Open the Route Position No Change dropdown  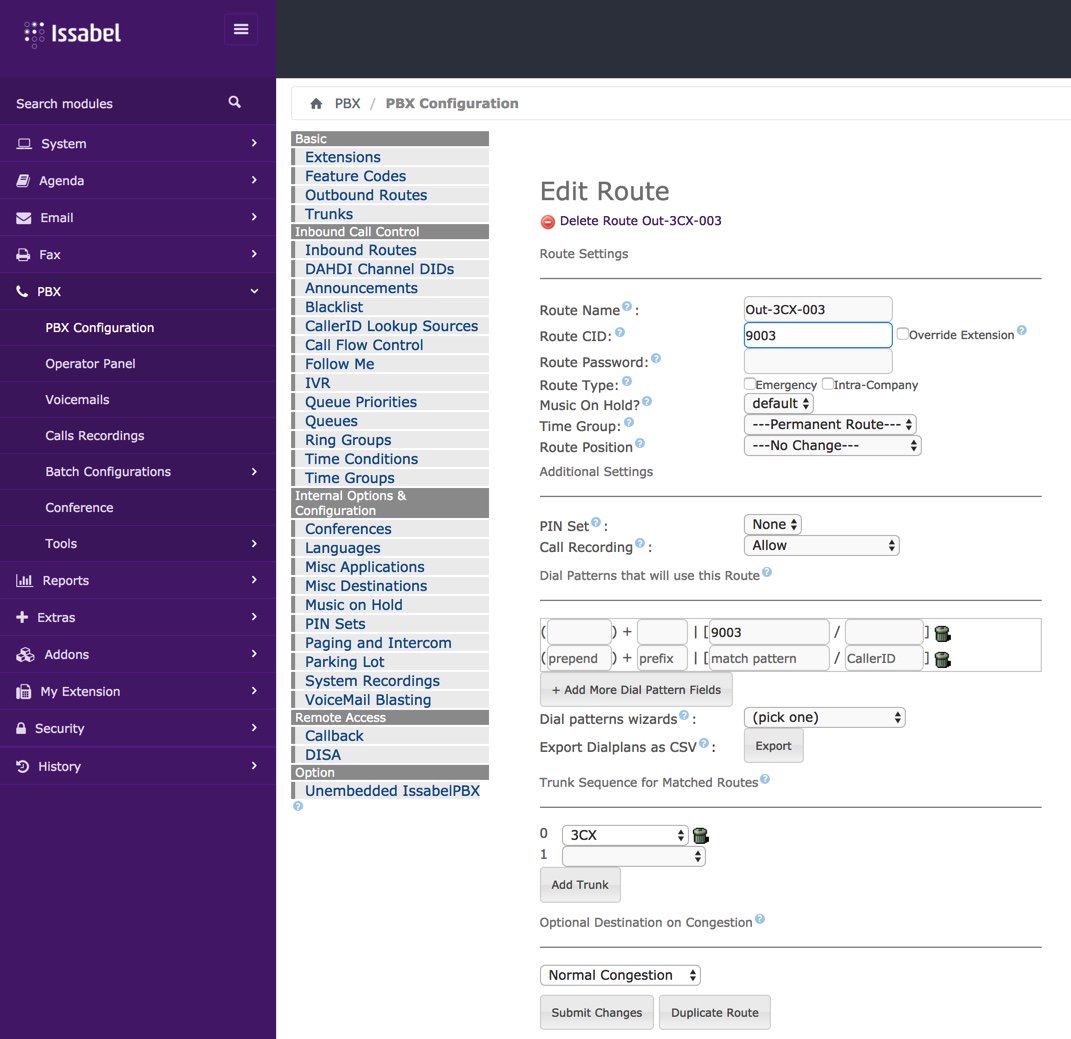[833, 446]
